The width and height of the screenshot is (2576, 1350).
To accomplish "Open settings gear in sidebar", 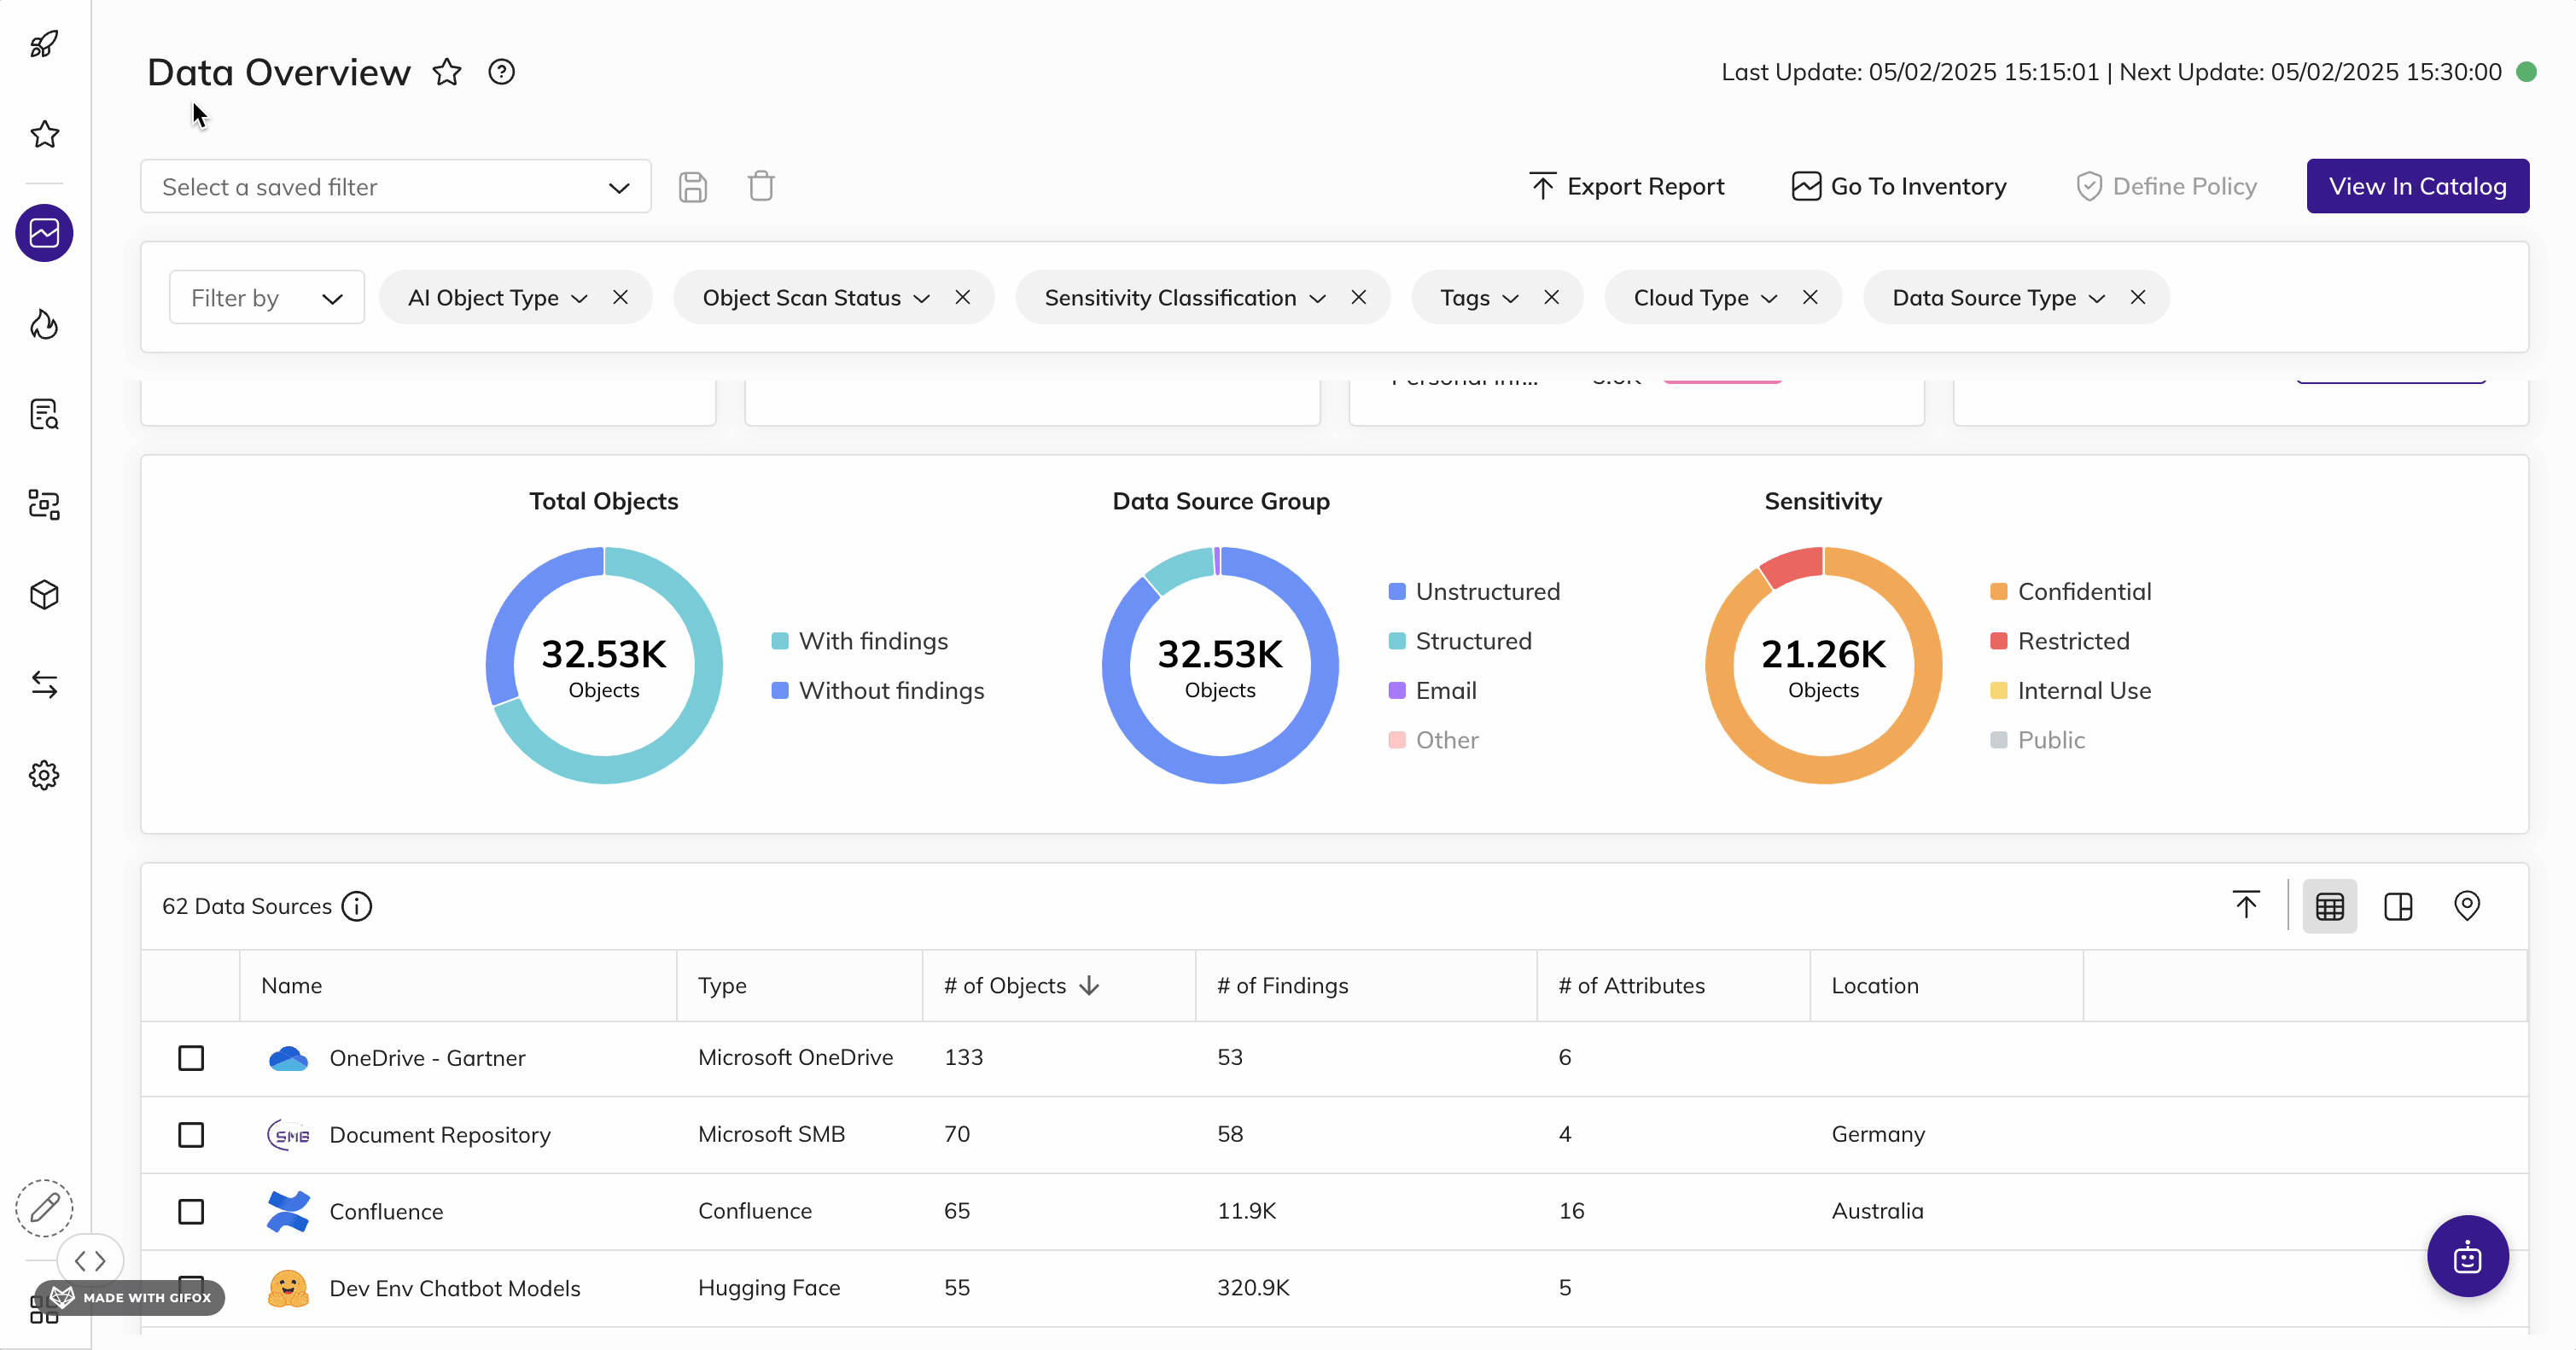I will 44,775.
